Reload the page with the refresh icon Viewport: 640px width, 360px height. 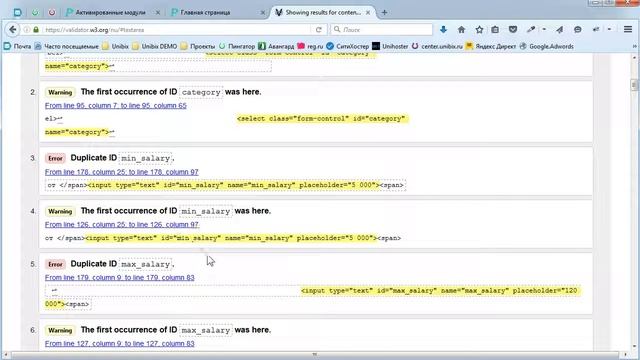tap(318, 29)
